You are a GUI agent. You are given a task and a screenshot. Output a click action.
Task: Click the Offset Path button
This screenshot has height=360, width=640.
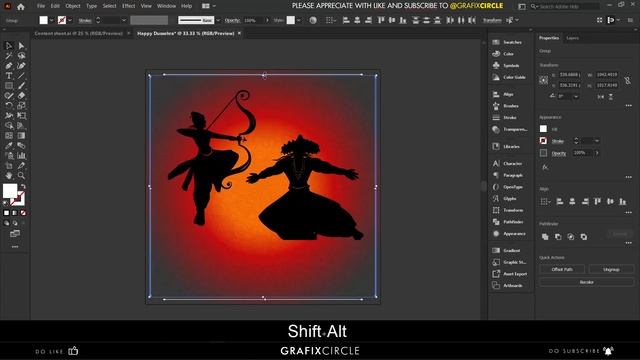(562, 269)
